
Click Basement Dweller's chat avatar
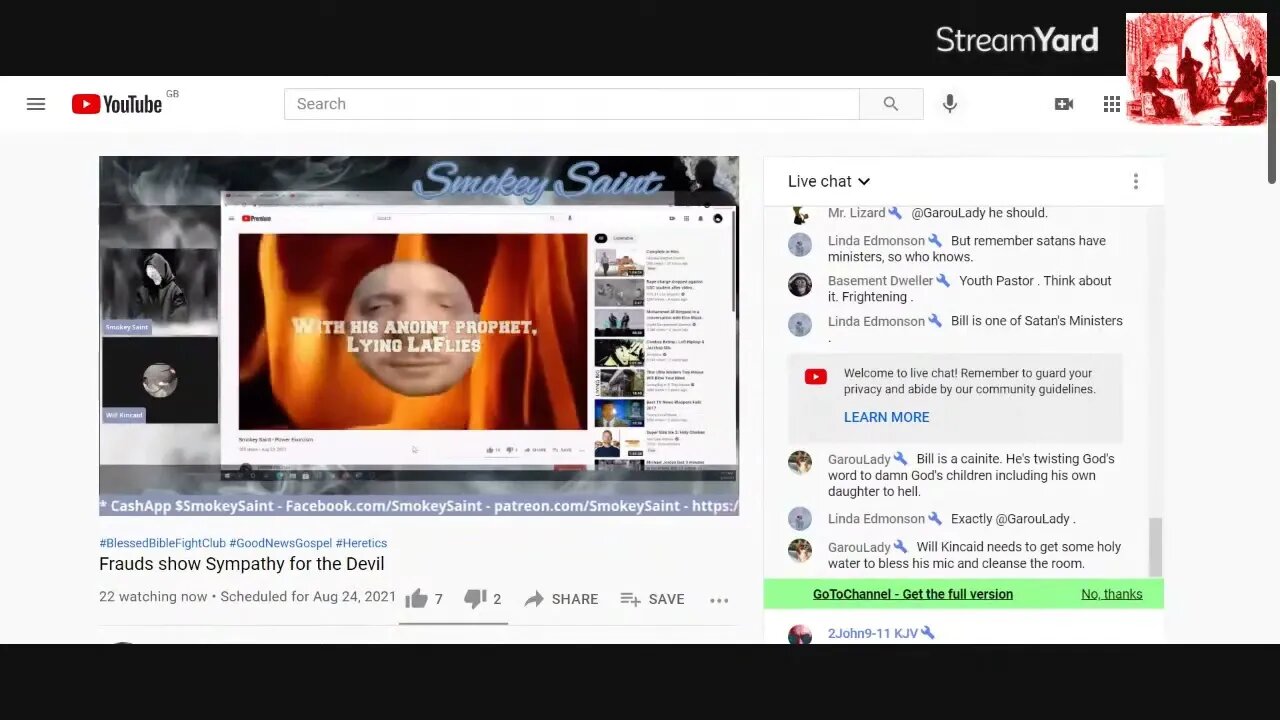800,285
